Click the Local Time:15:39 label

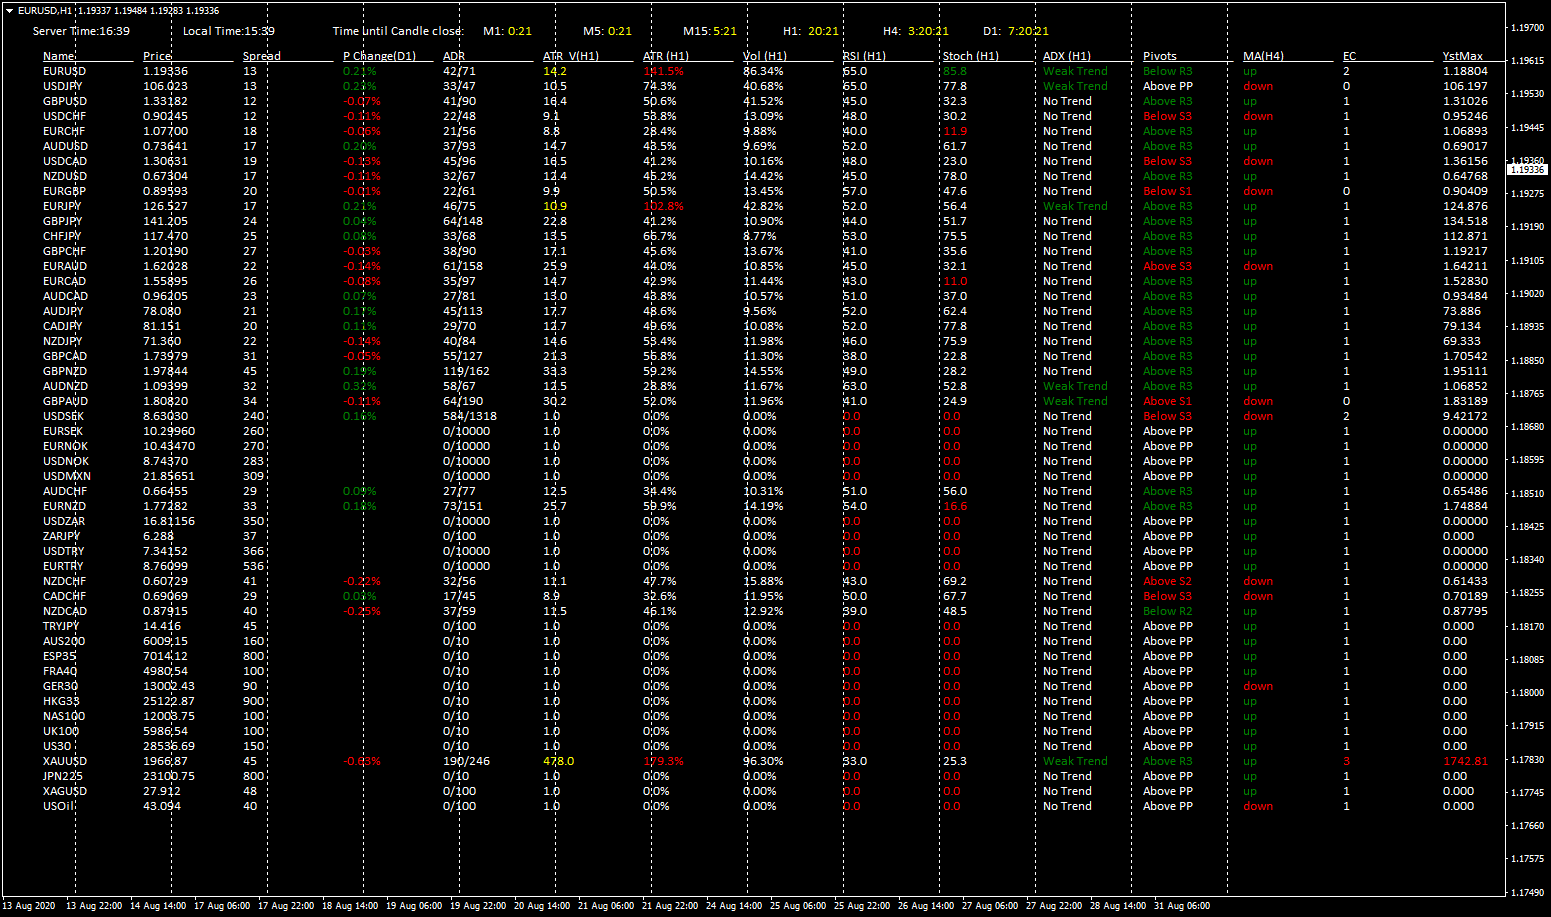[x=229, y=31]
